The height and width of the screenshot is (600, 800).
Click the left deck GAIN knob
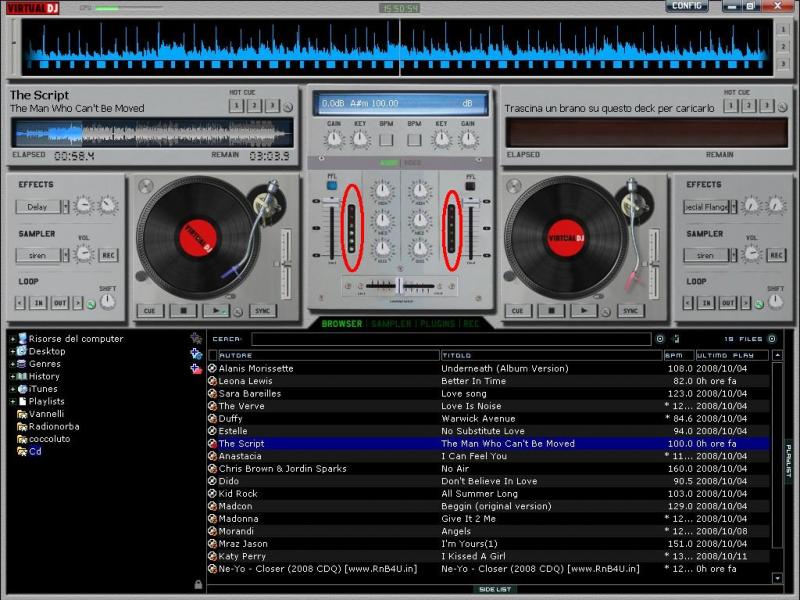click(334, 139)
